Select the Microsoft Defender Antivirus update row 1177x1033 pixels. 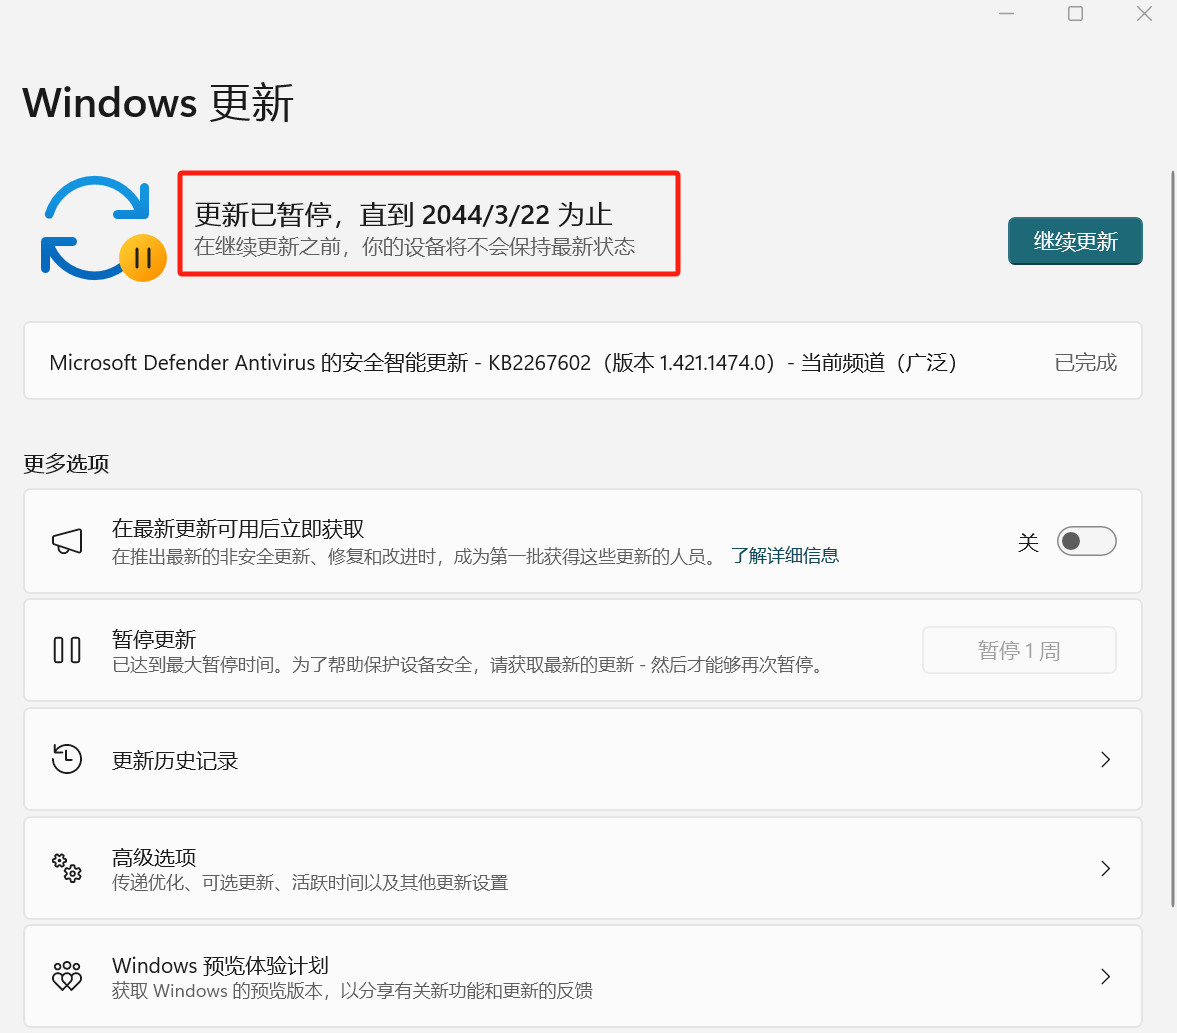click(x=582, y=361)
